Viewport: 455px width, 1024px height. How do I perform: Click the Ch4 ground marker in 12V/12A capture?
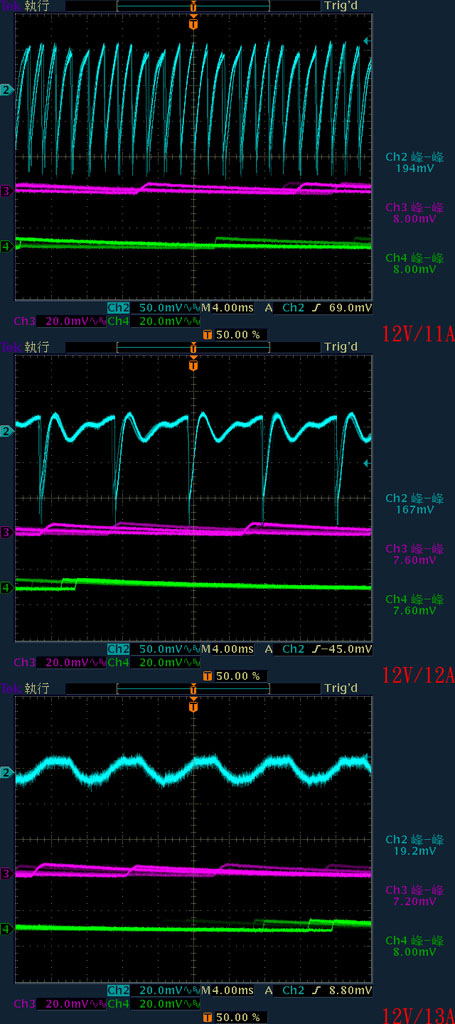(7, 588)
